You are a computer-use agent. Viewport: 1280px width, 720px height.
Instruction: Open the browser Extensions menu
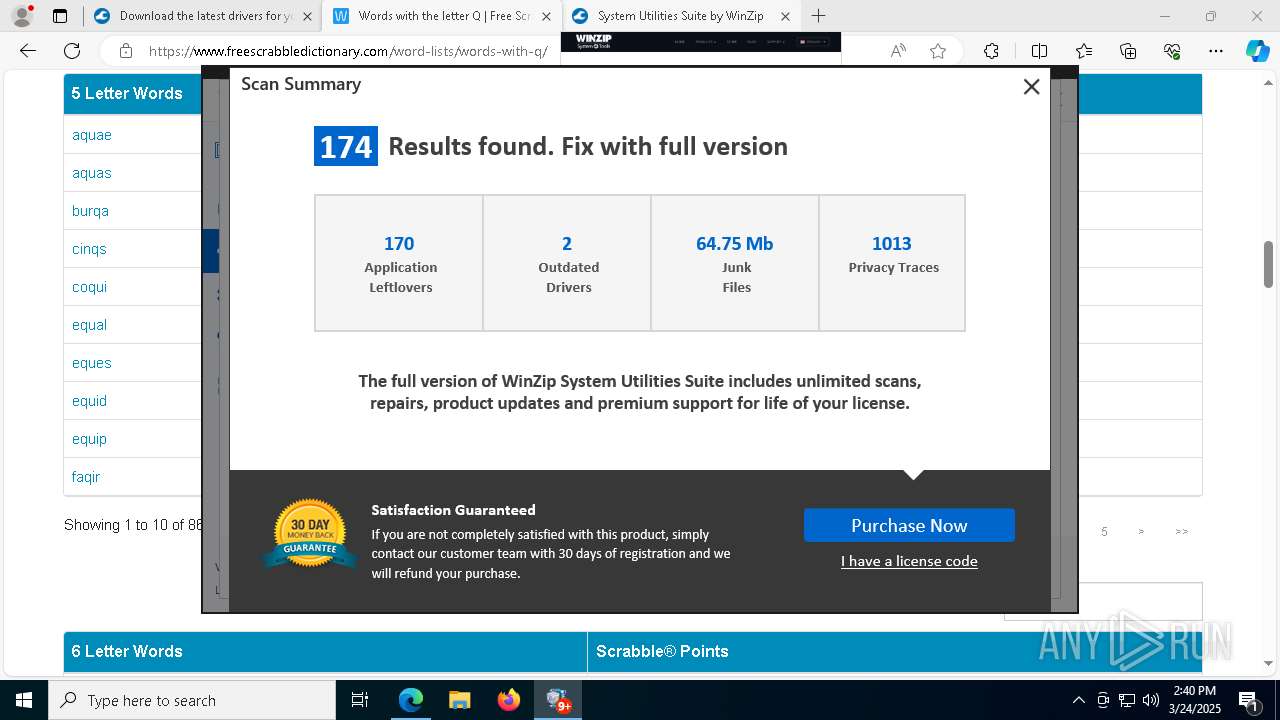tap(991, 51)
